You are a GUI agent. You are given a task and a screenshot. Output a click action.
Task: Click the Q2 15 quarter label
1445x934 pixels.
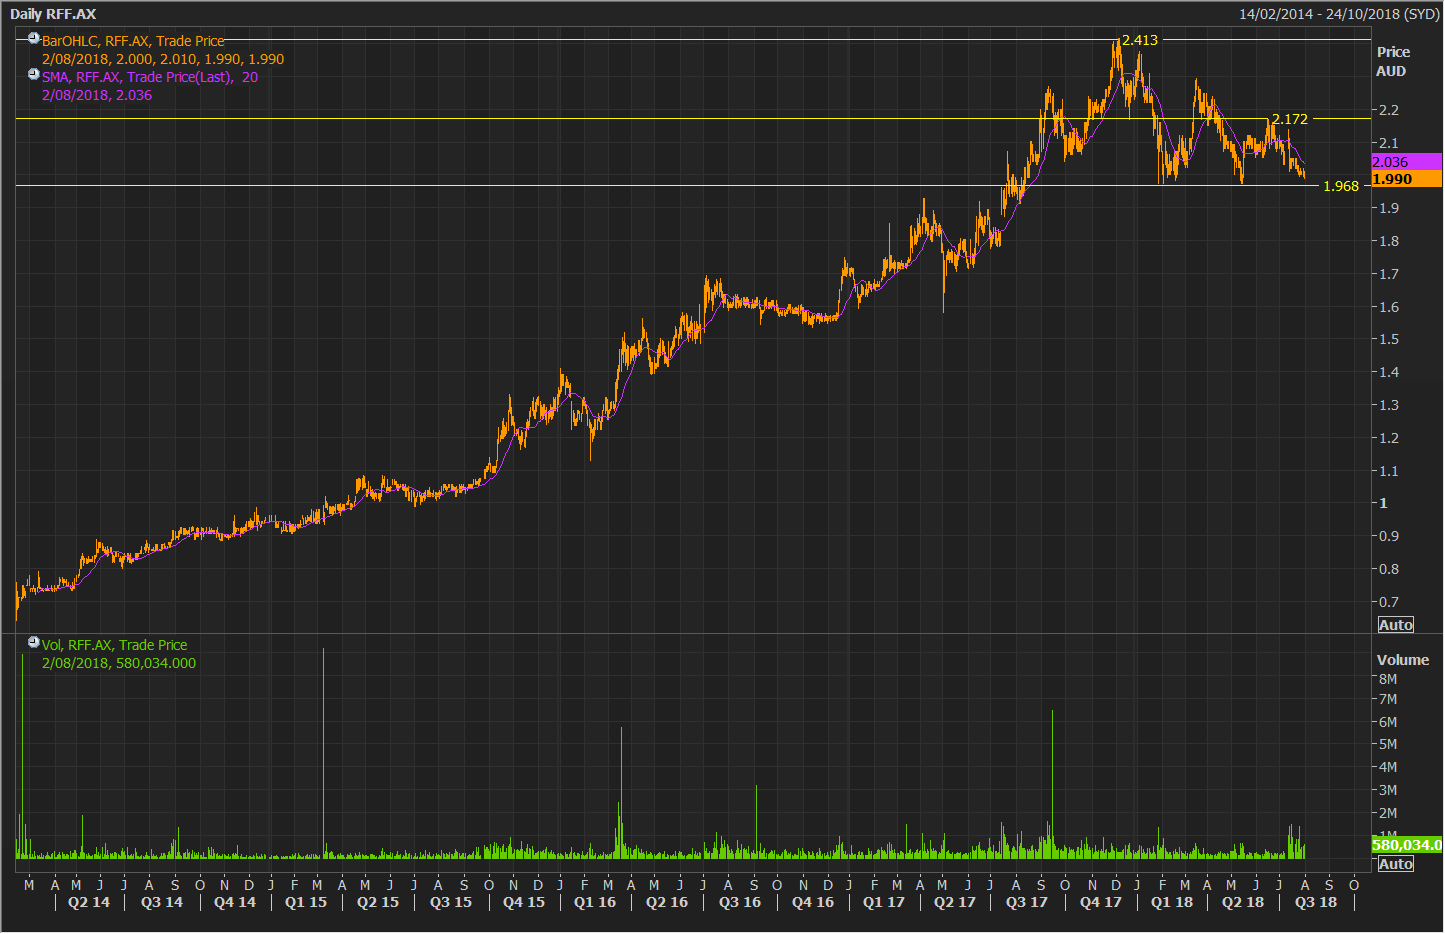[x=378, y=902]
